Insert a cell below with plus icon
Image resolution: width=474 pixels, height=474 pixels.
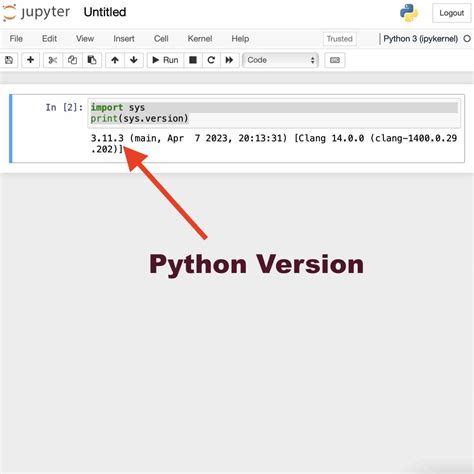coord(30,60)
